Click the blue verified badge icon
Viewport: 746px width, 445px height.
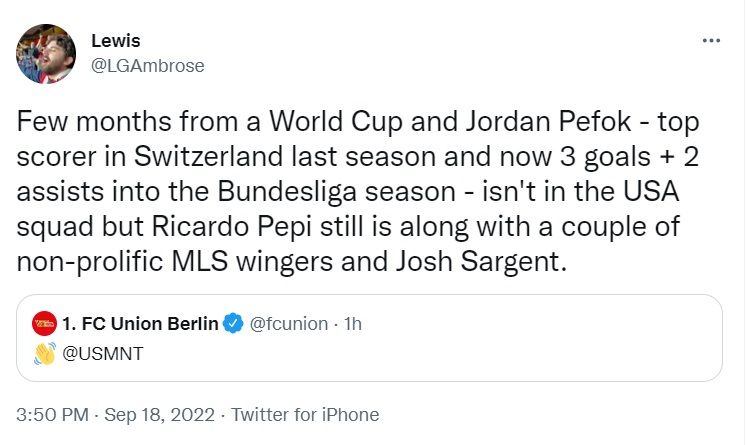coord(233,323)
